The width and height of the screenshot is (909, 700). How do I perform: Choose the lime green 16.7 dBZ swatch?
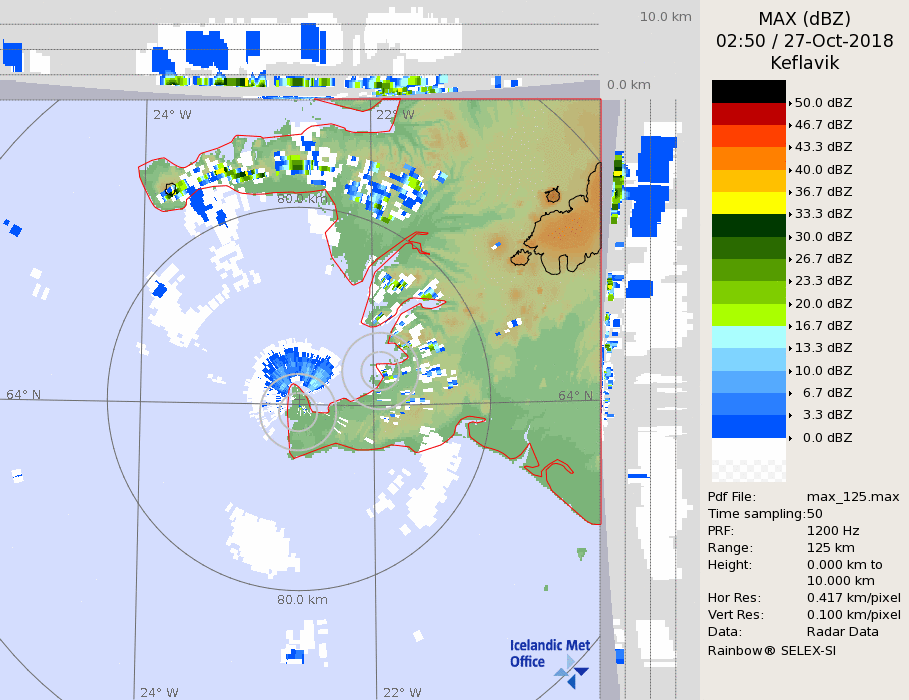[748, 315]
